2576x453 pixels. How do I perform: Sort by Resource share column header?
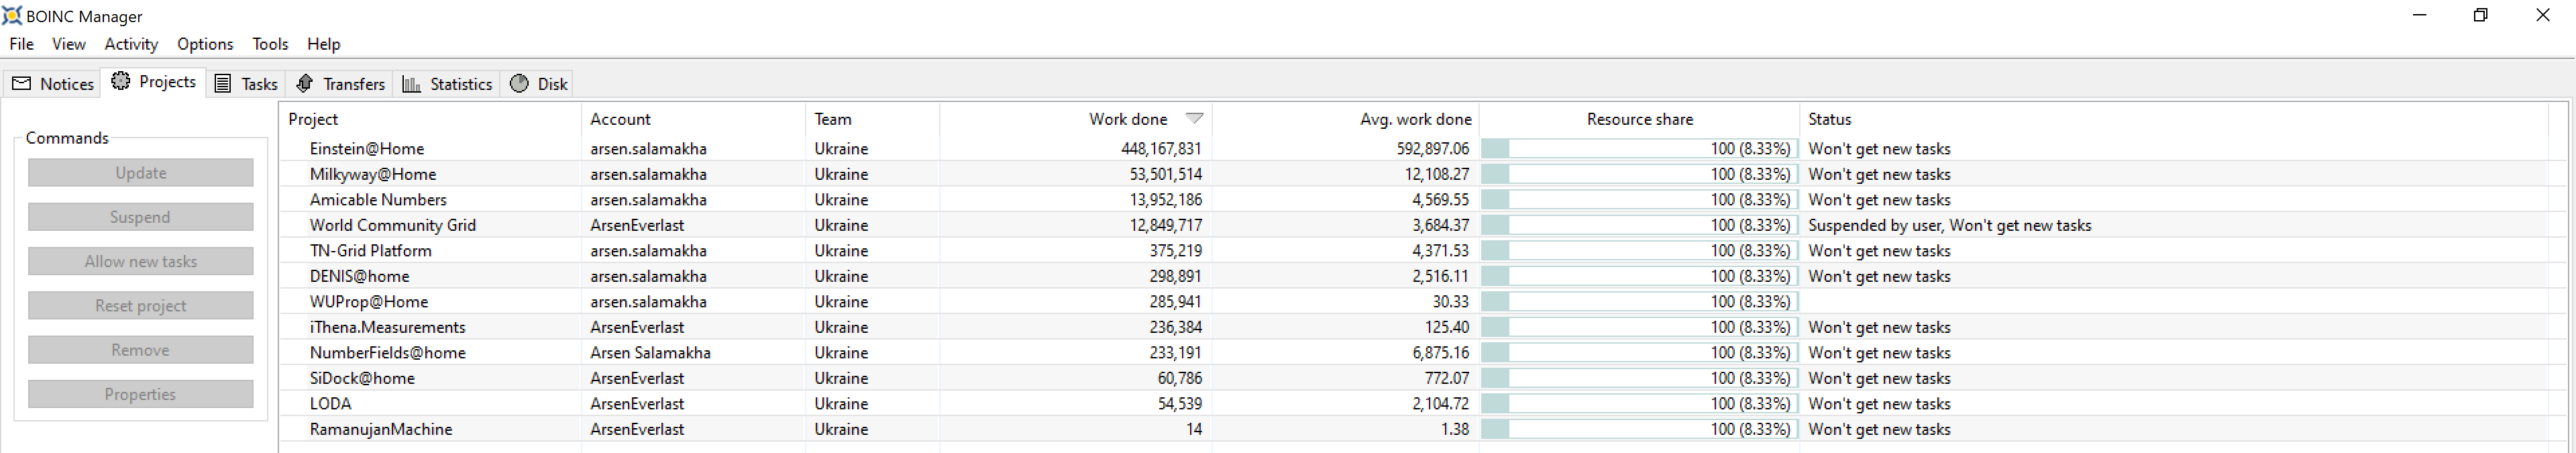(1639, 119)
